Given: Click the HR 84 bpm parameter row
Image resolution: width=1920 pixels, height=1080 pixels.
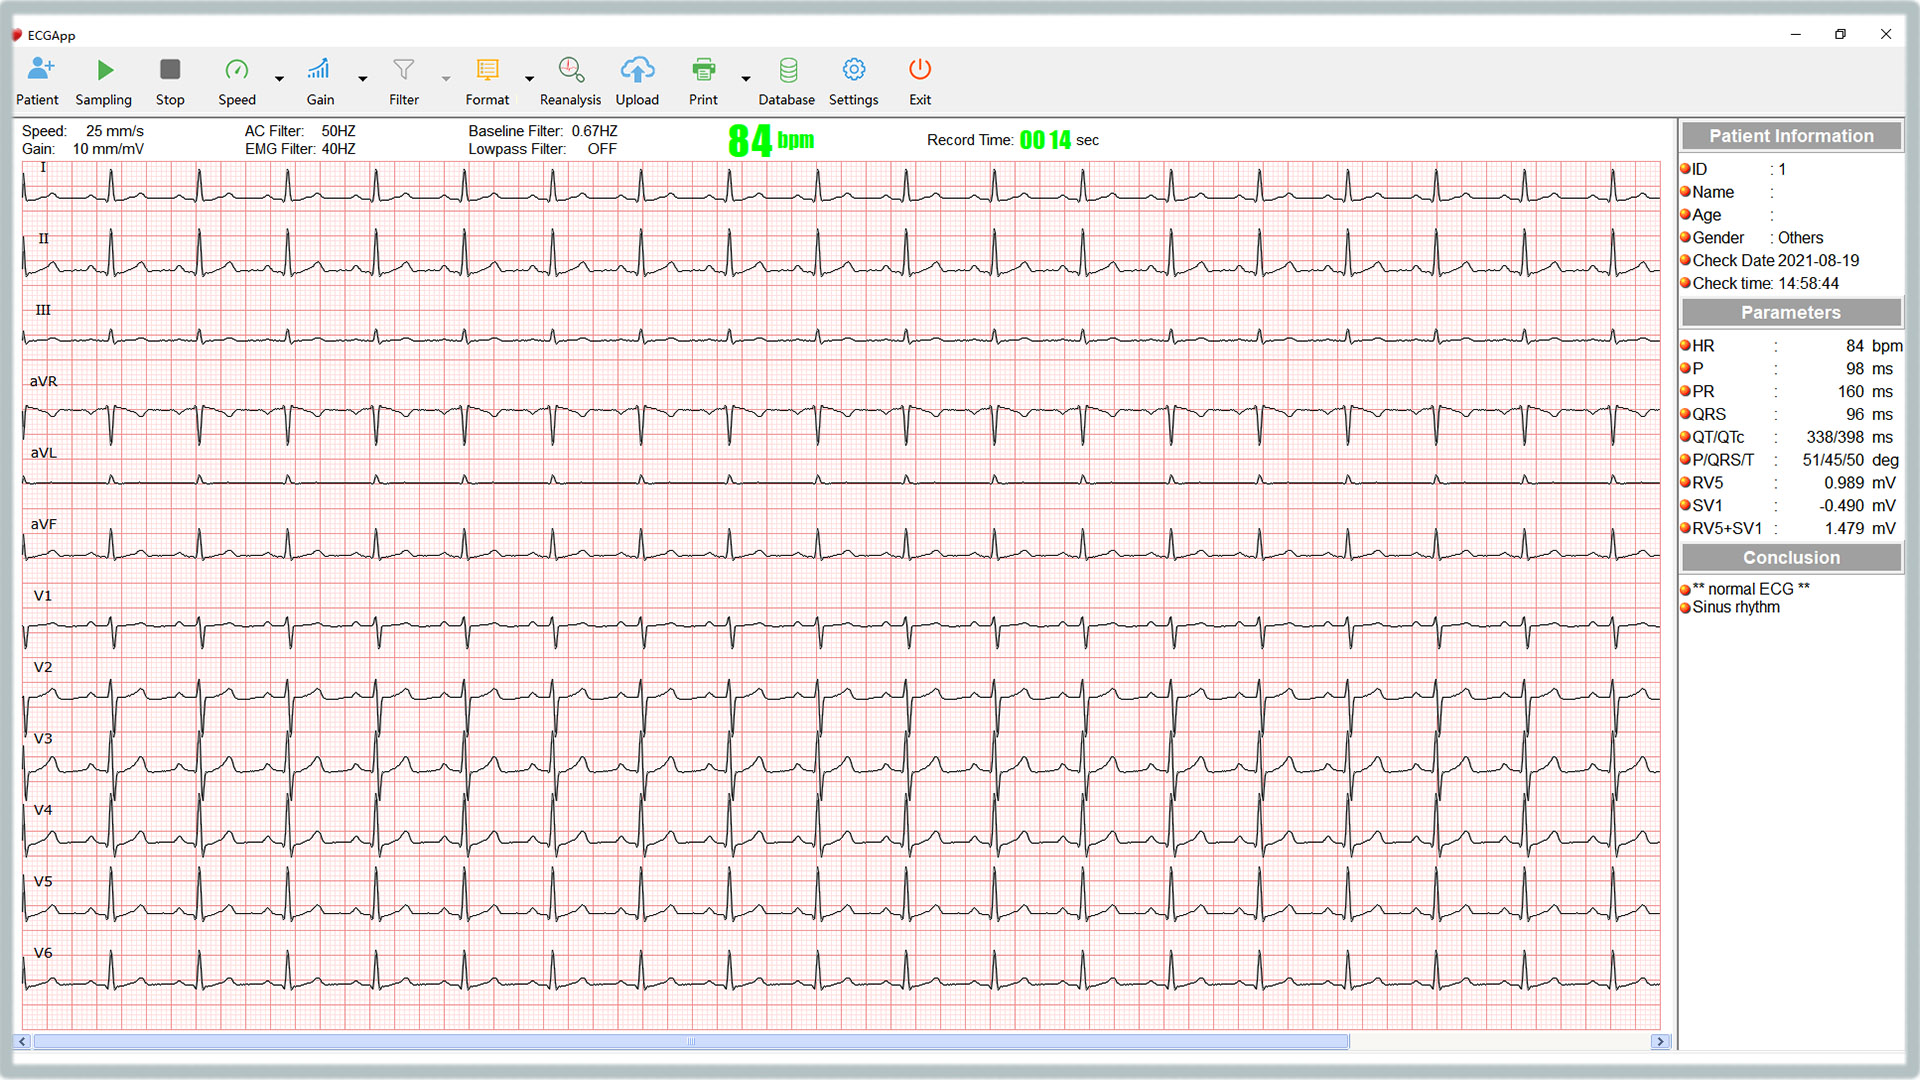Looking at the screenshot, I should [1791, 346].
